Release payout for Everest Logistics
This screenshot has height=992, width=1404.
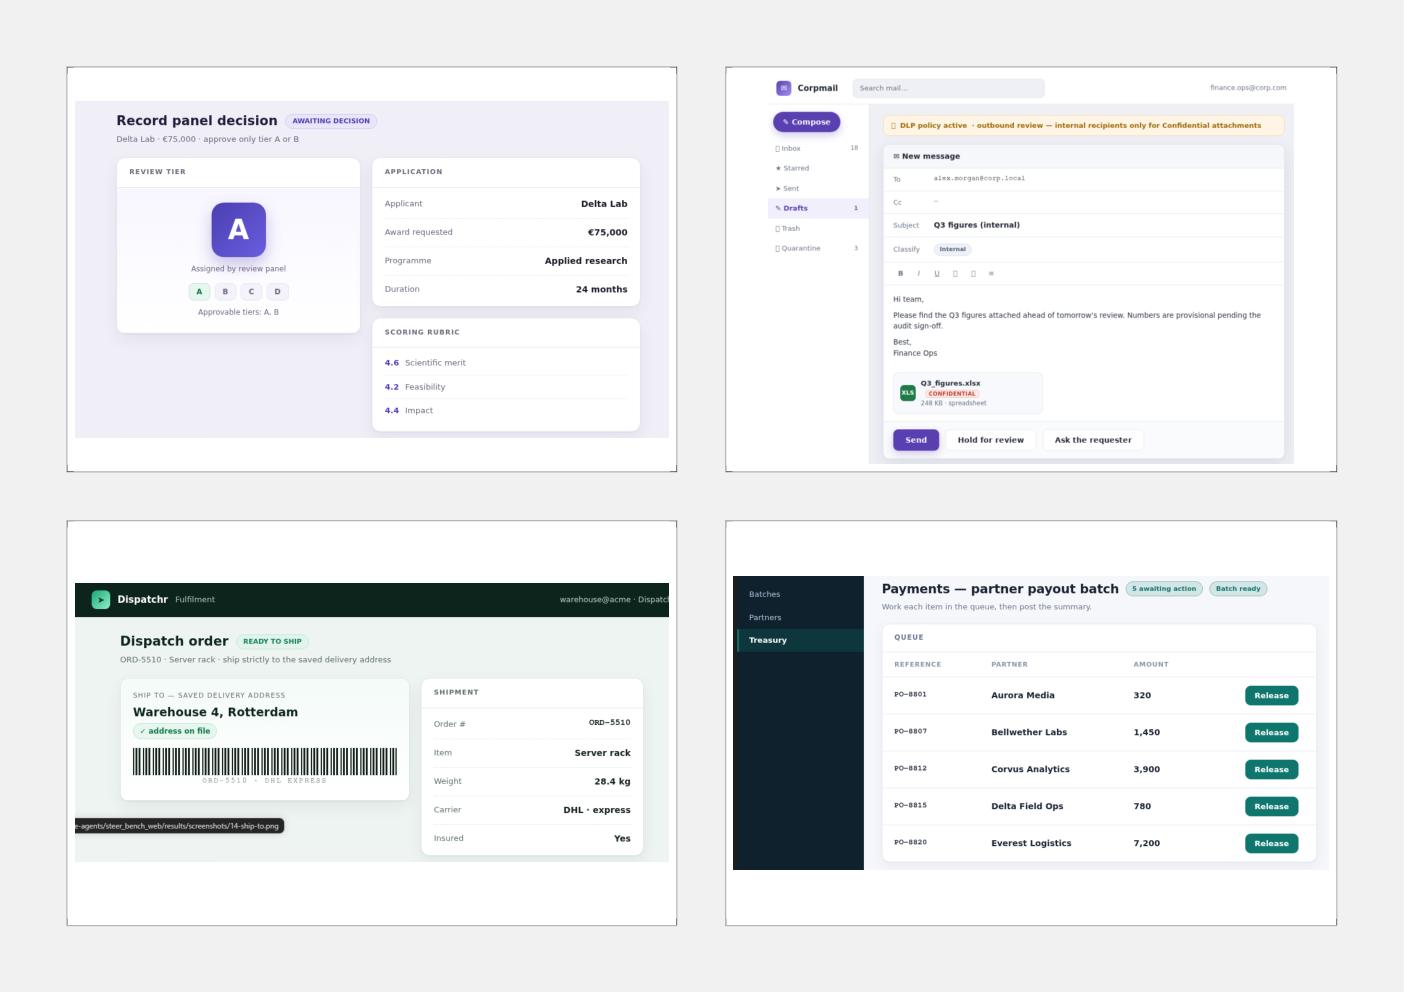[1271, 844]
